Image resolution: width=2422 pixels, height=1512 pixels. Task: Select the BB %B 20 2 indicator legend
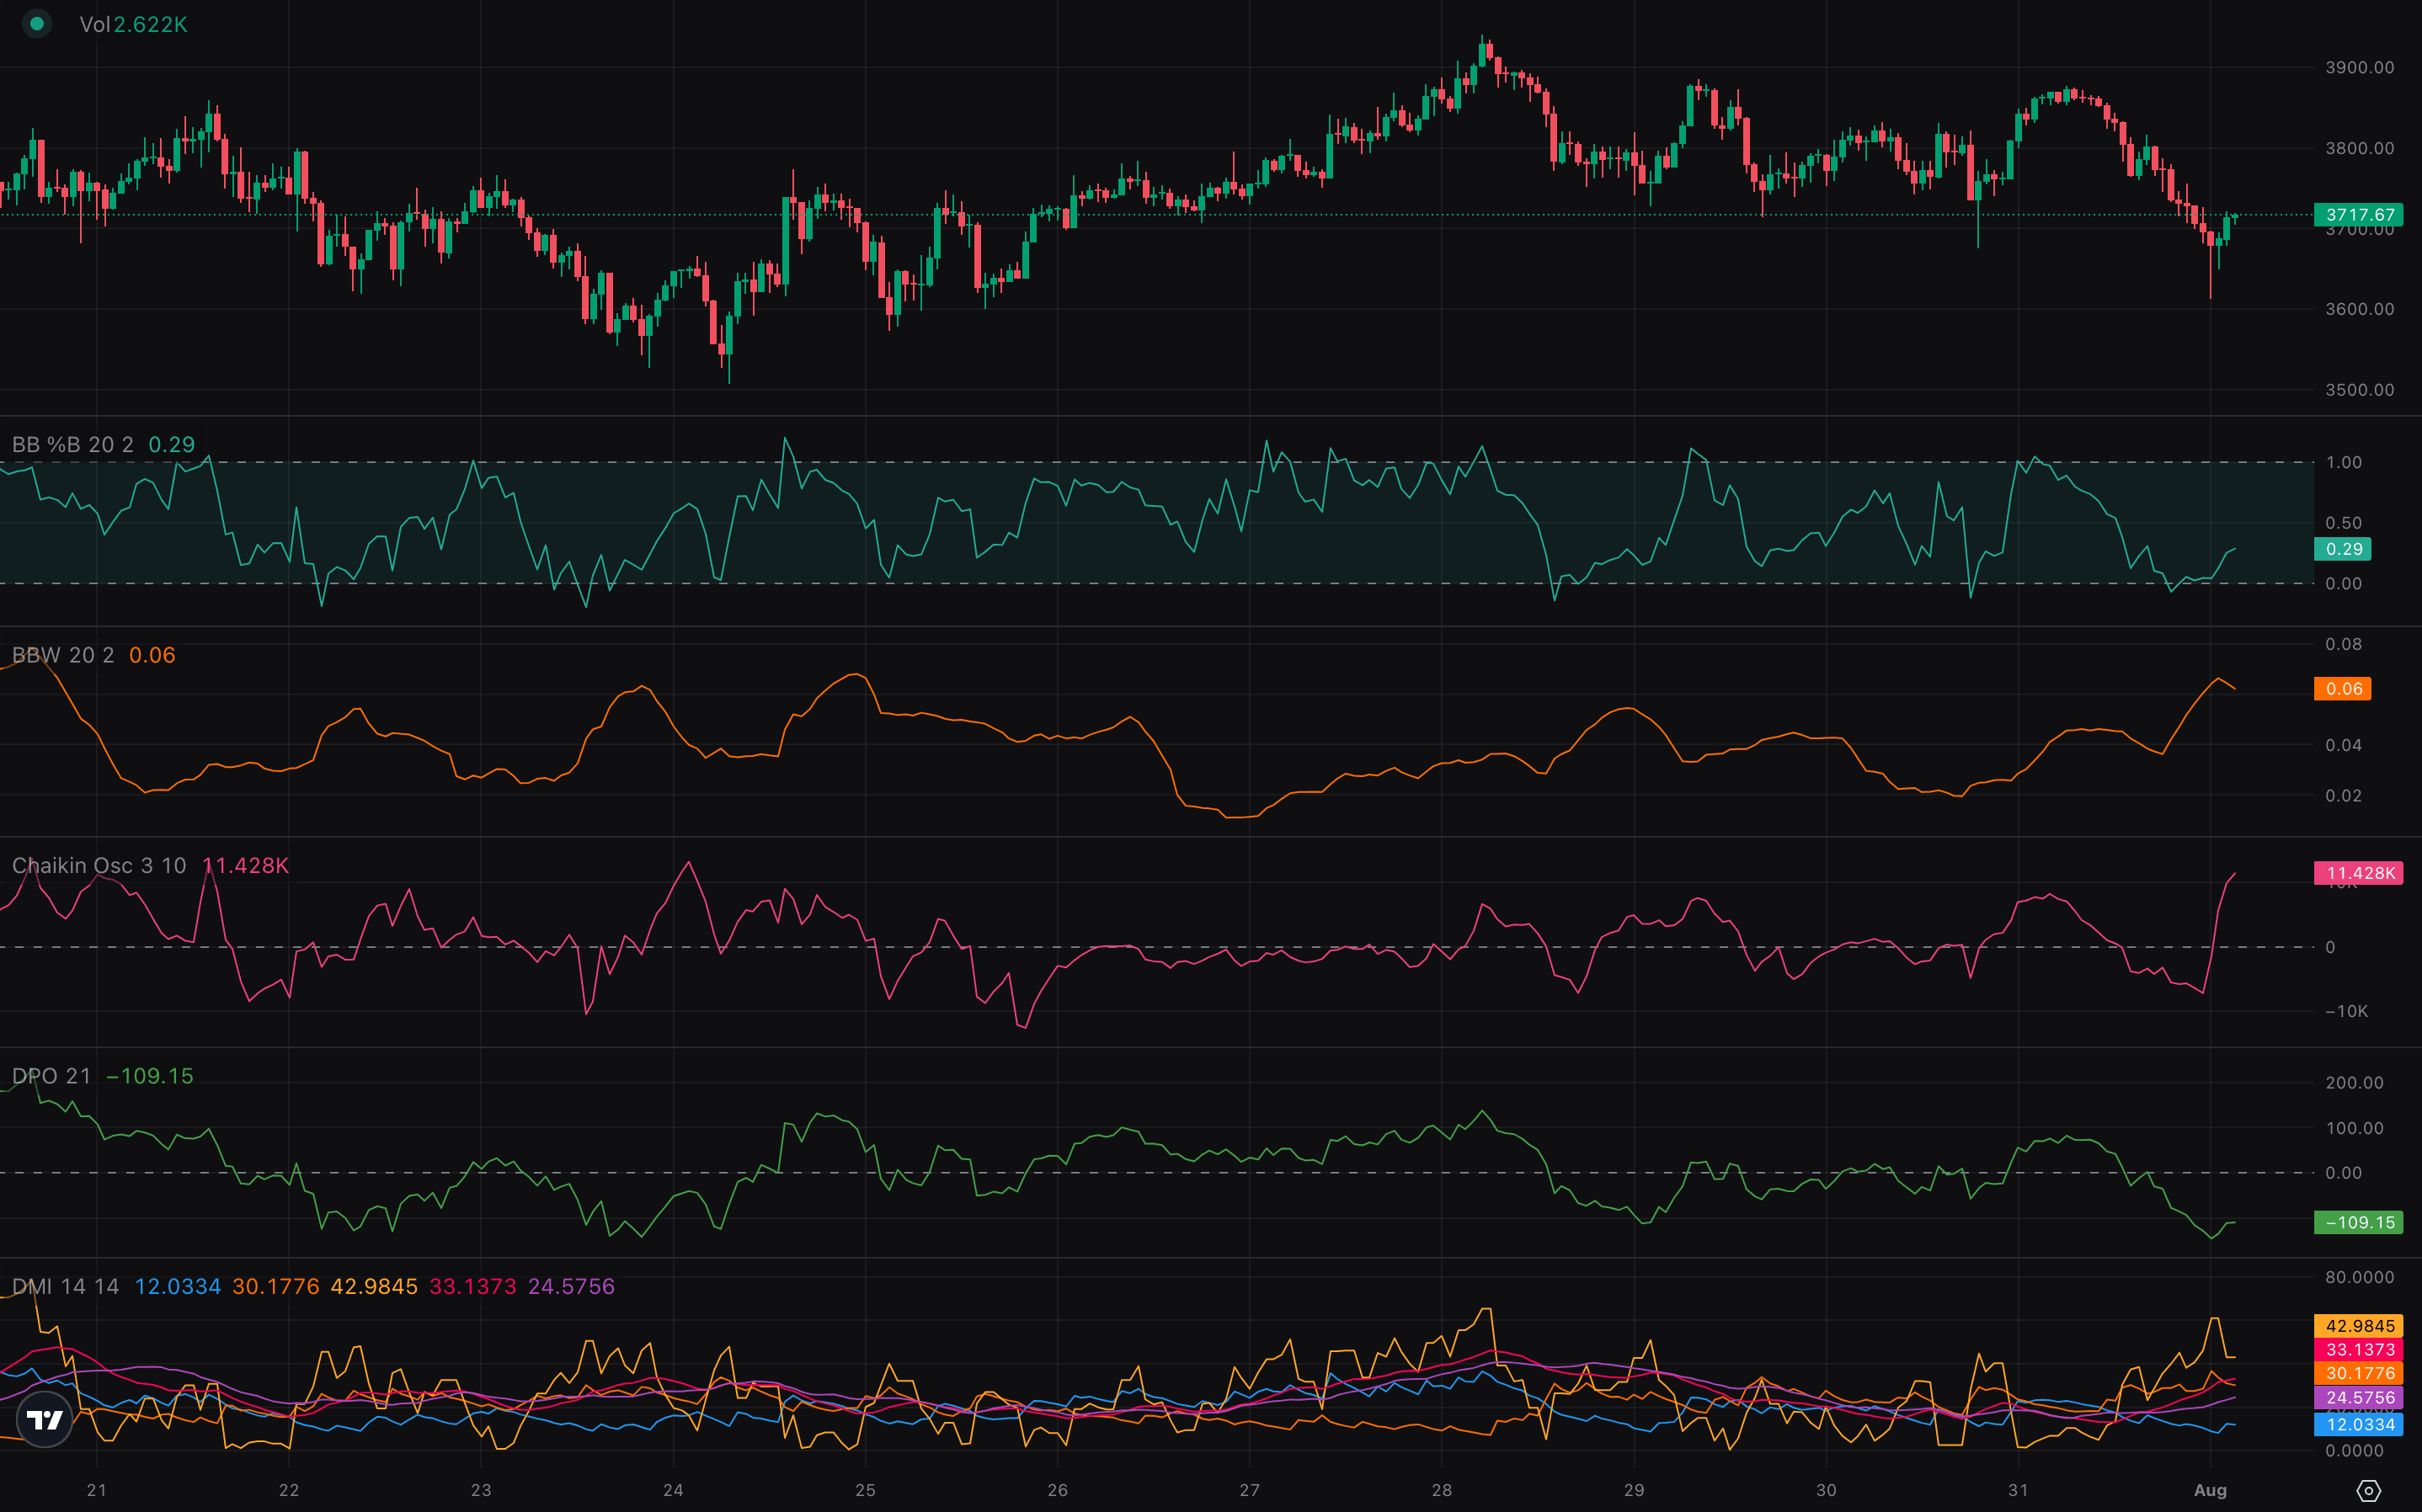coord(72,445)
